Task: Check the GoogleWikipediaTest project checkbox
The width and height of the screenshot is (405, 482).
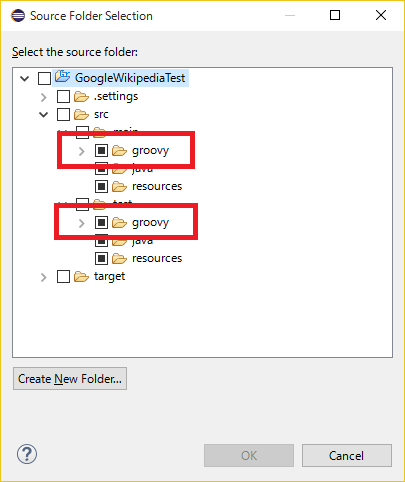Action: (x=44, y=79)
